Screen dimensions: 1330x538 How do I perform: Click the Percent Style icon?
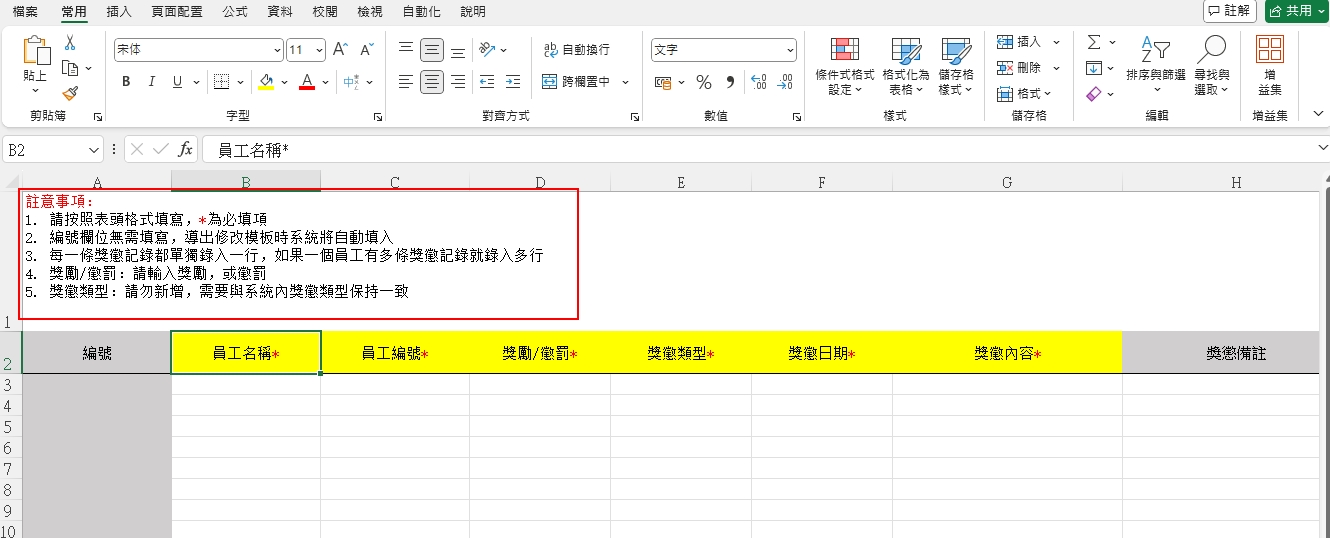tap(704, 82)
